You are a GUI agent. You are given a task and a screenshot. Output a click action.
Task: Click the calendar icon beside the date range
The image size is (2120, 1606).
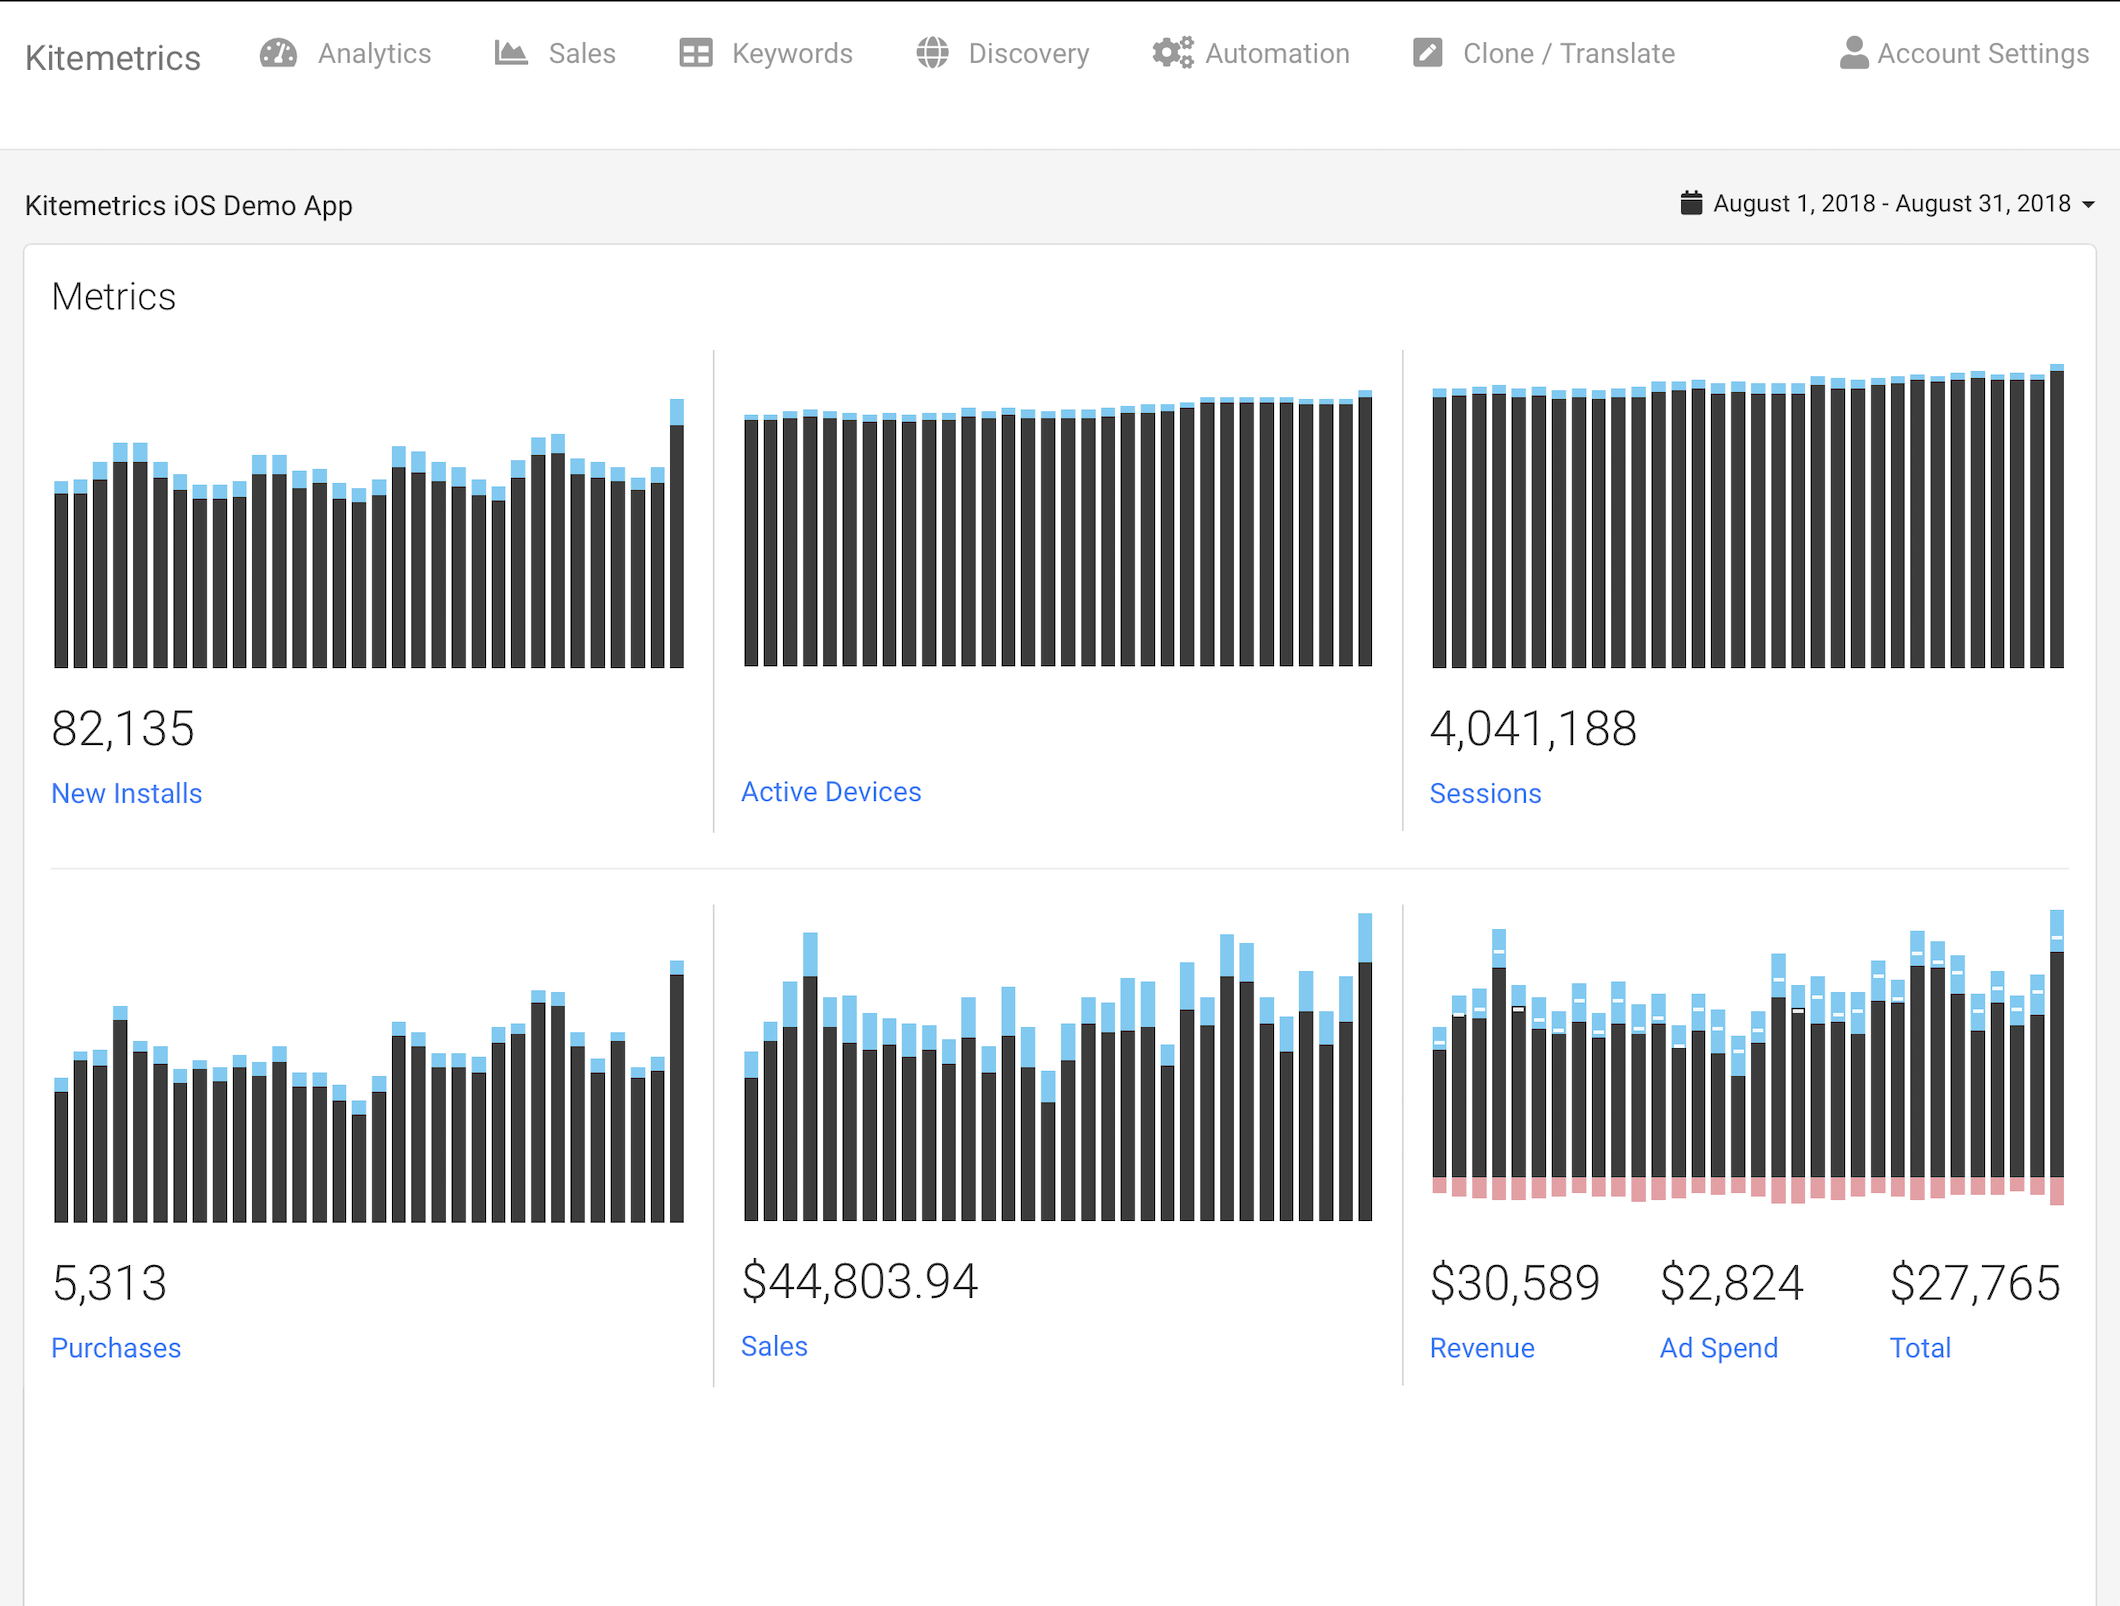pyautogui.click(x=1691, y=202)
